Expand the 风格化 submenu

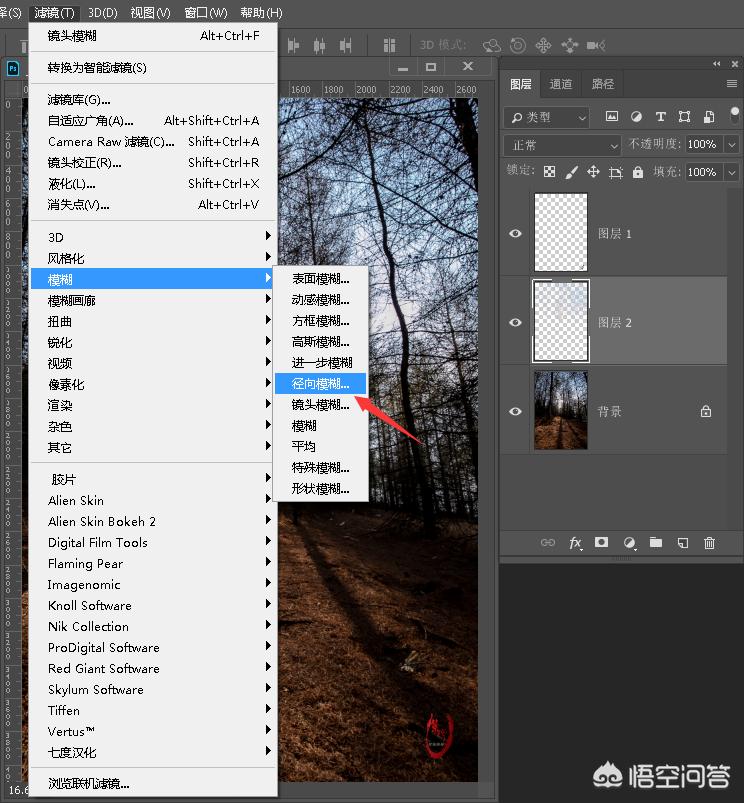coord(154,258)
